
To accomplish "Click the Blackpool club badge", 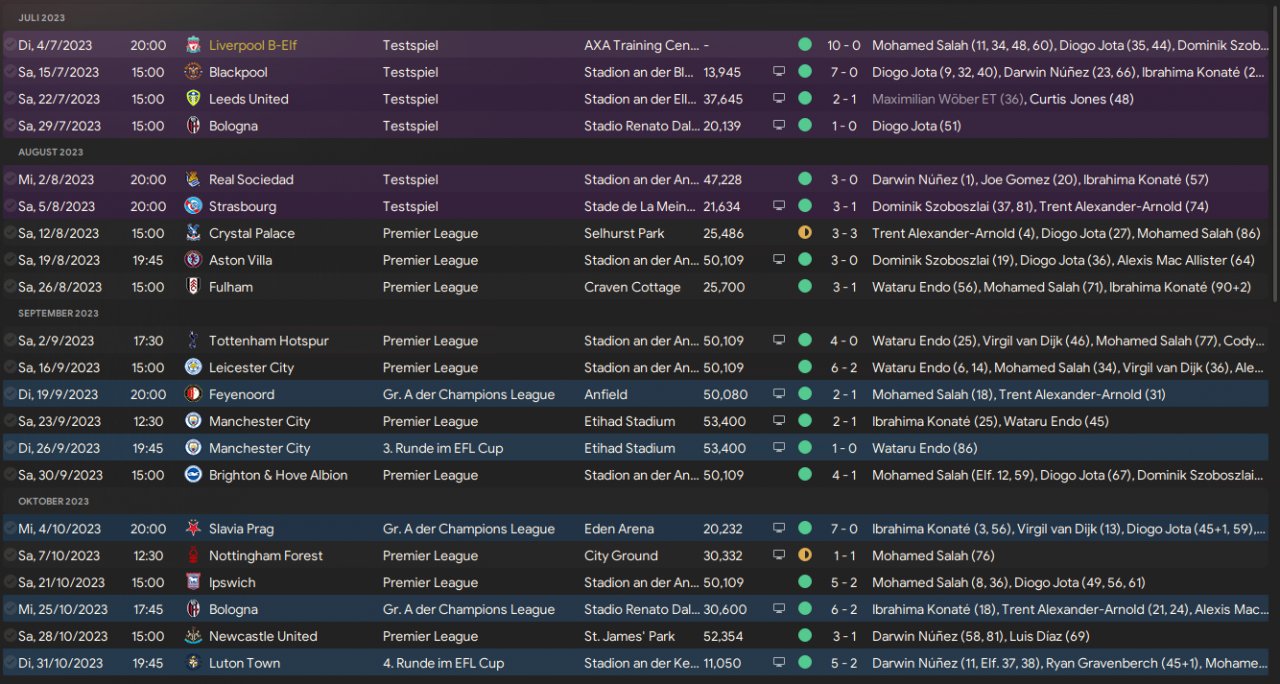I will [x=193, y=72].
